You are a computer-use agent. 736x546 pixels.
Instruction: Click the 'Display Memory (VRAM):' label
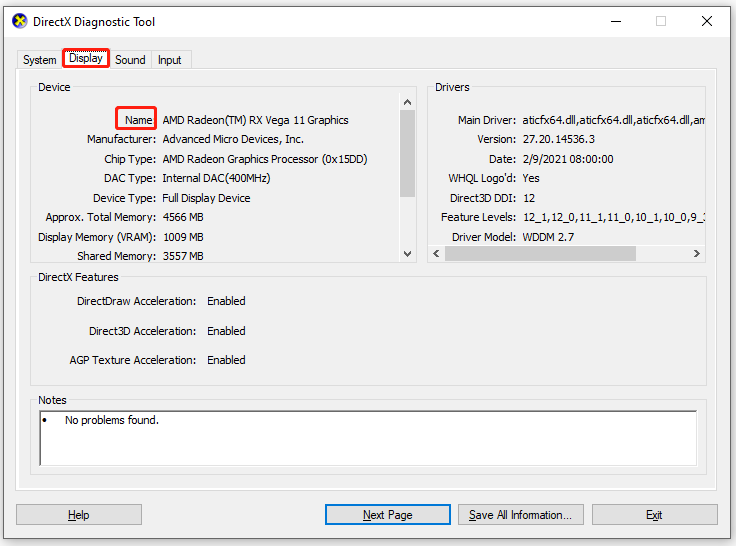click(97, 237)
